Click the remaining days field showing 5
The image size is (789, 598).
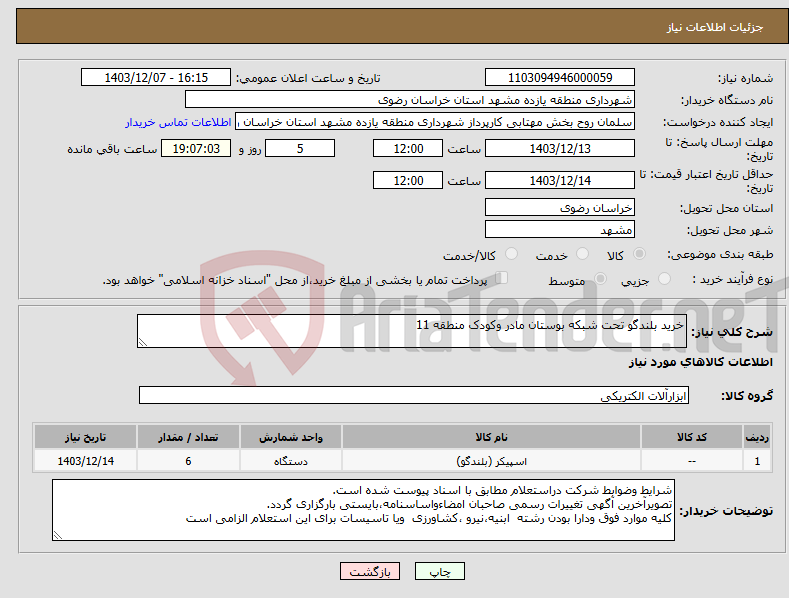tap(300, 148)
